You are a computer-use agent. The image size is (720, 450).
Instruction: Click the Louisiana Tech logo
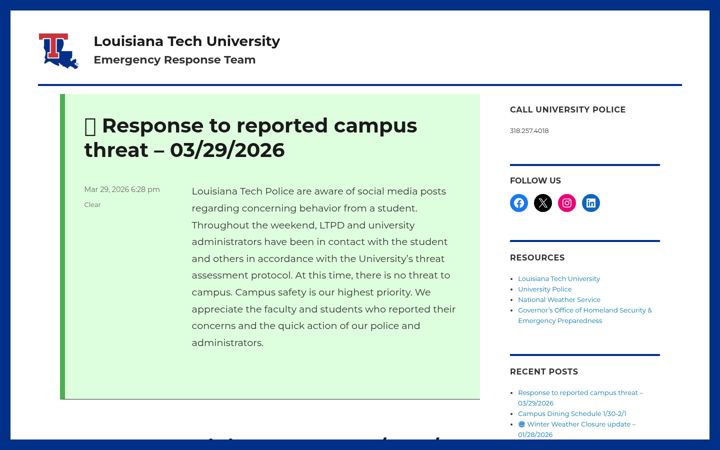point(58,51)
